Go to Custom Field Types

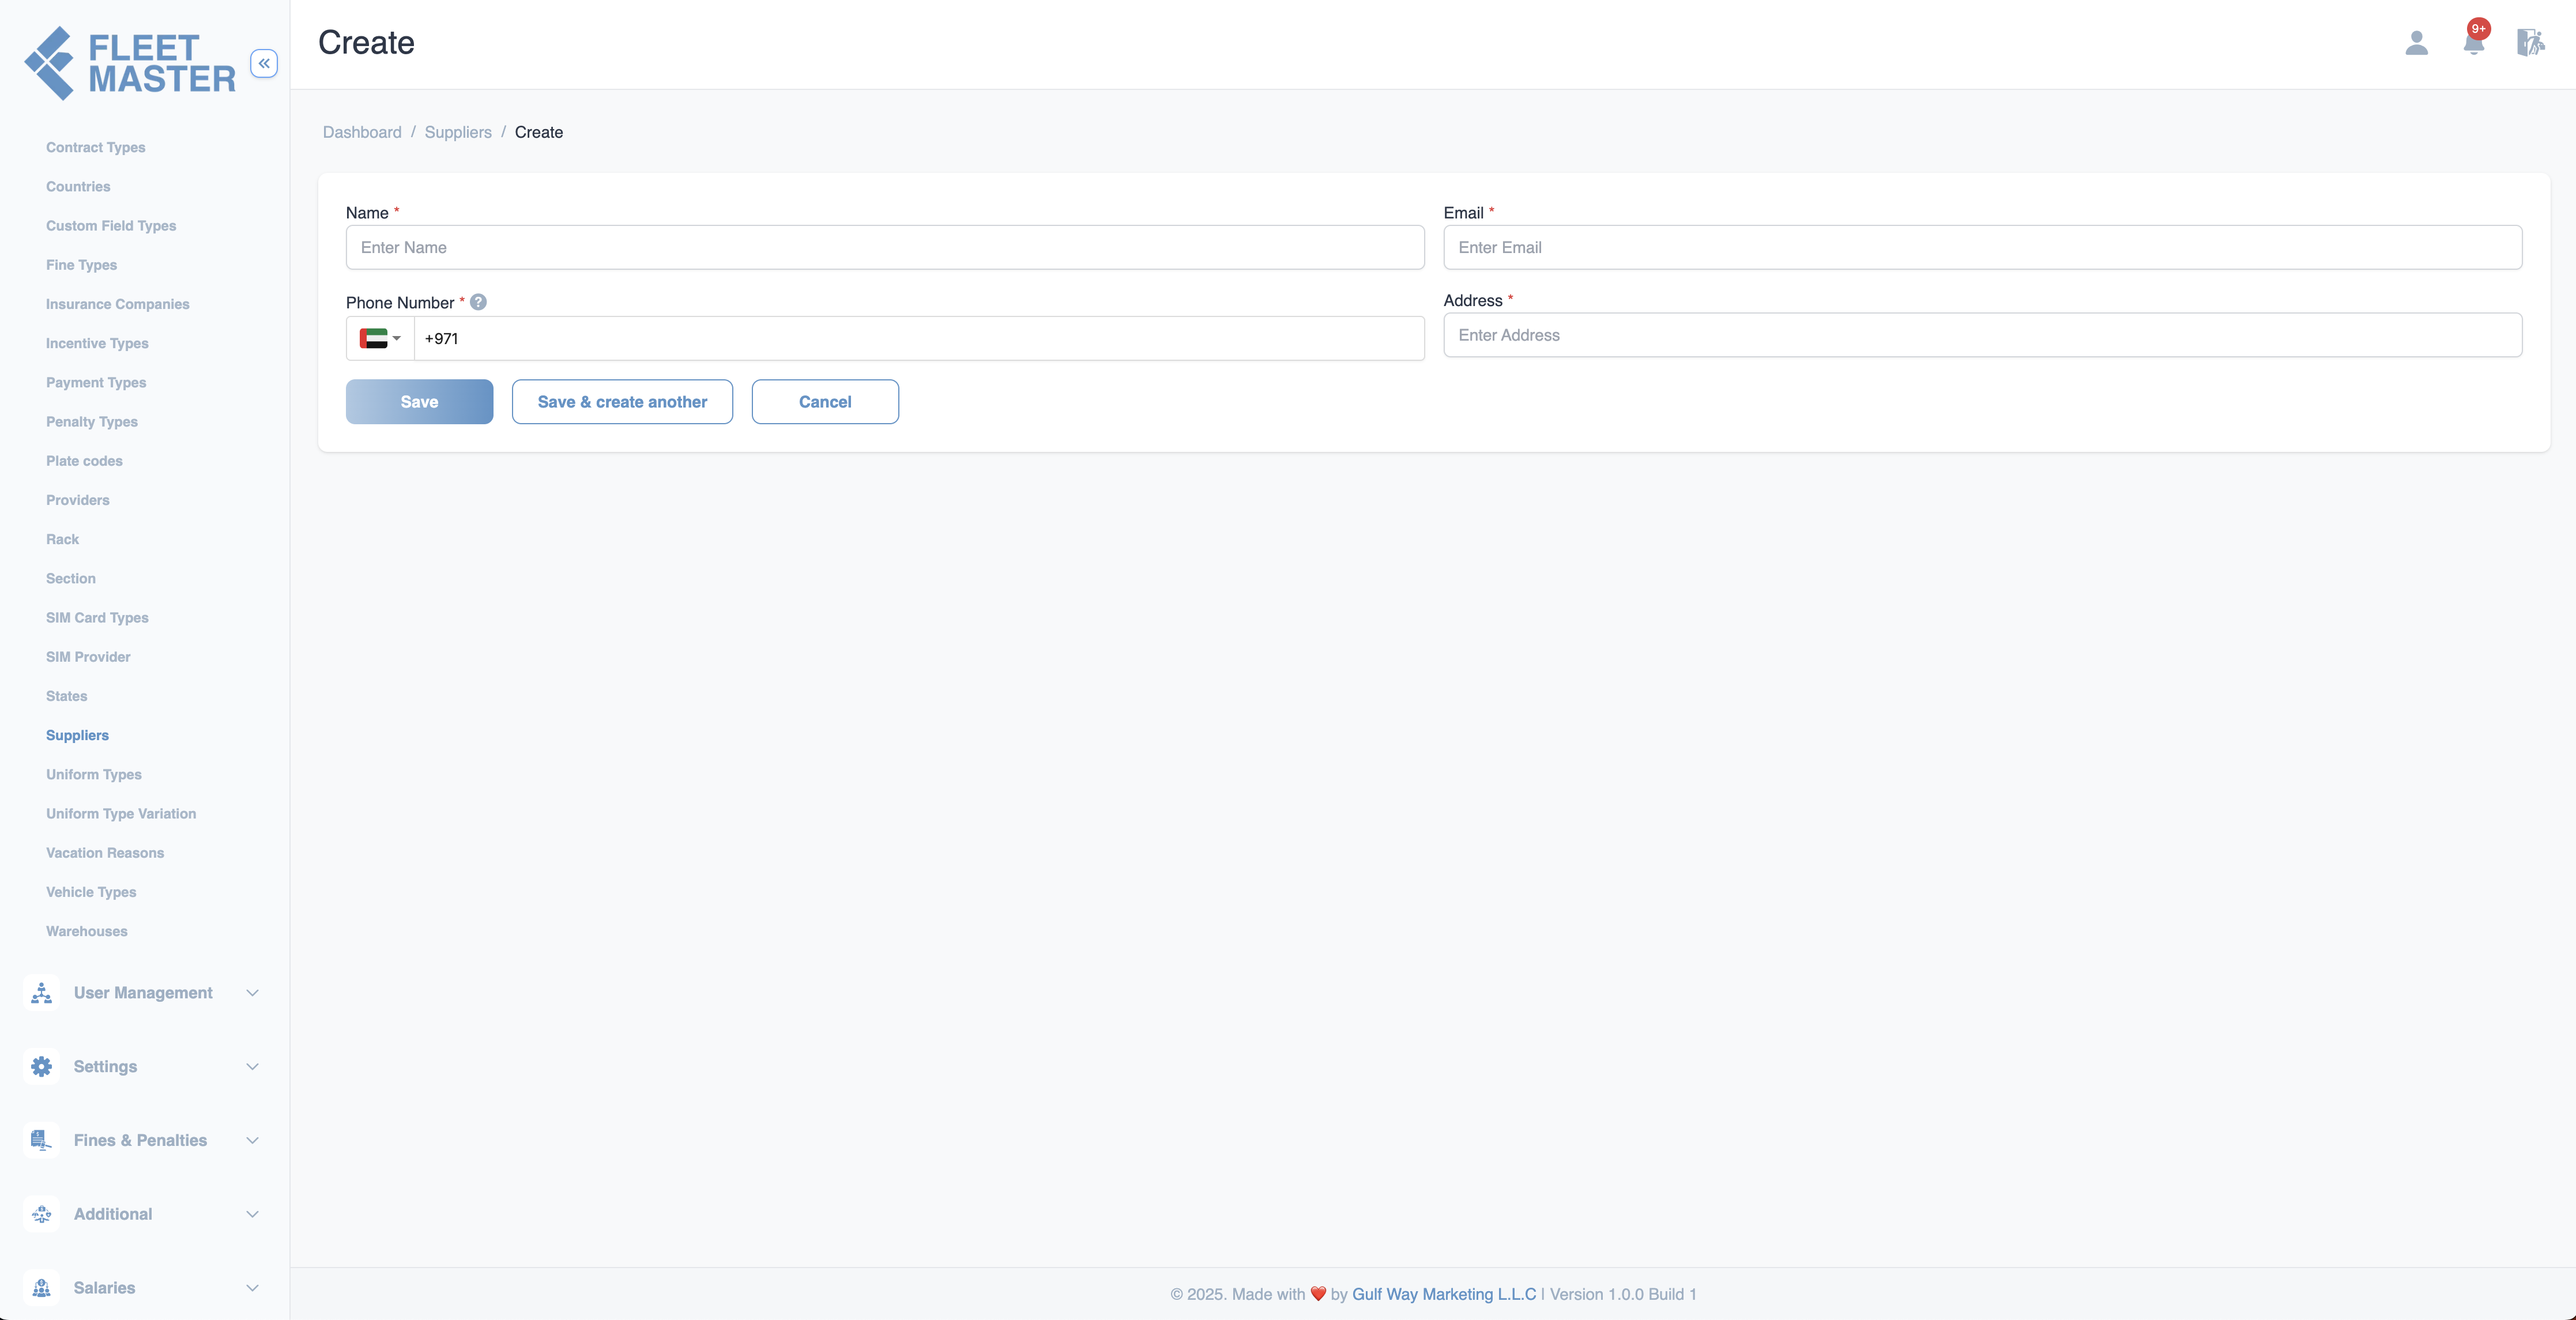(x=111, y=225)
